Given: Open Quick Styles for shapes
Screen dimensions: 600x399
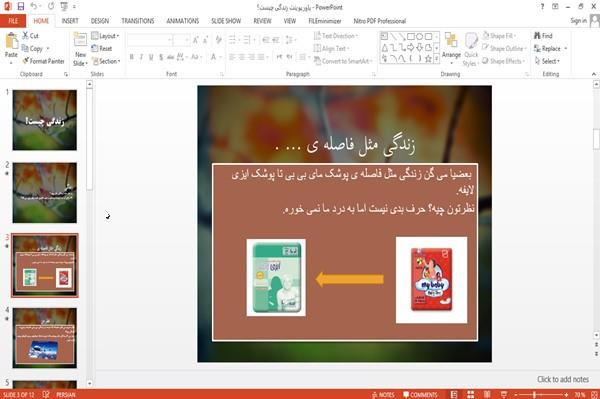Looking at the screenshot, I should pyautogui.click(x=471, y=49).
